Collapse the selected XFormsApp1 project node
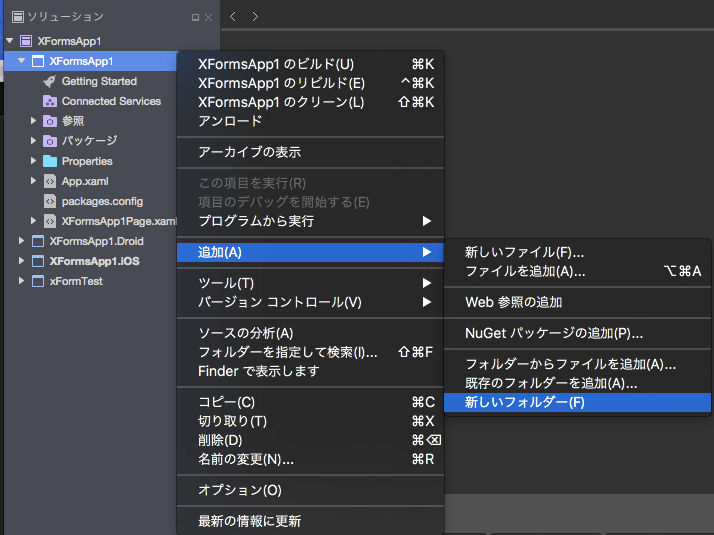Viewport: 714px width, 535px height. 21,61
